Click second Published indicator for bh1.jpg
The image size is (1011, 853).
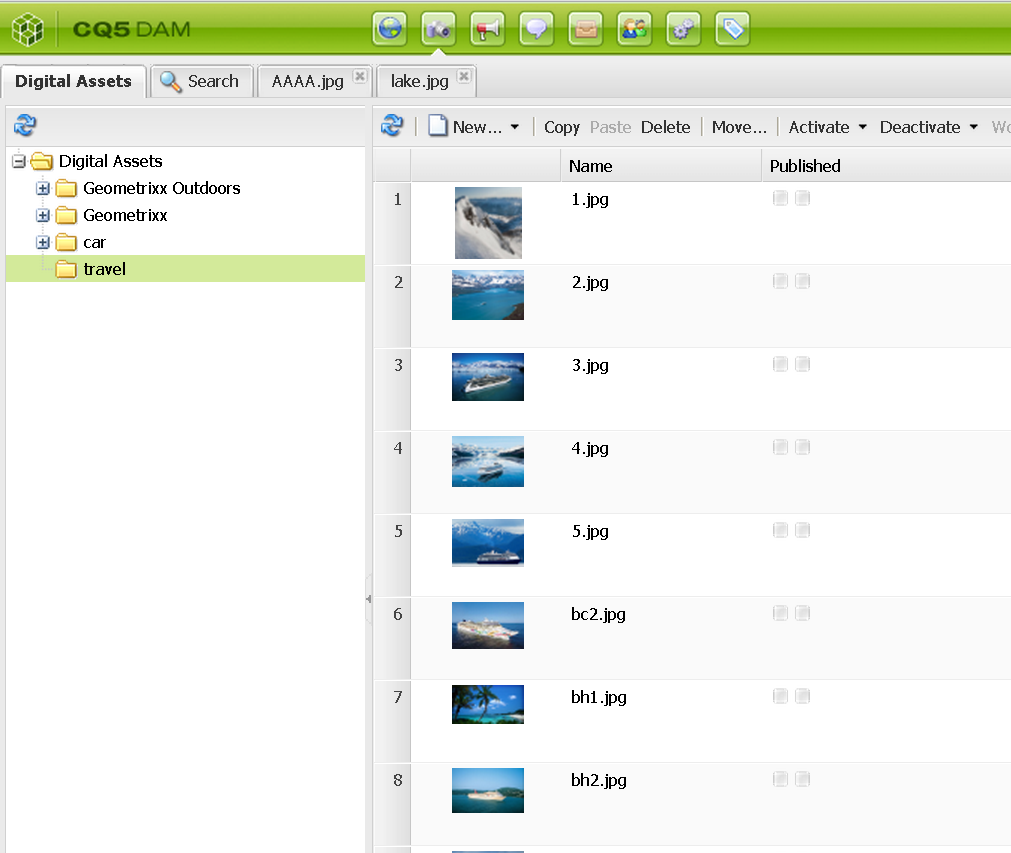[x=802, y=696]
